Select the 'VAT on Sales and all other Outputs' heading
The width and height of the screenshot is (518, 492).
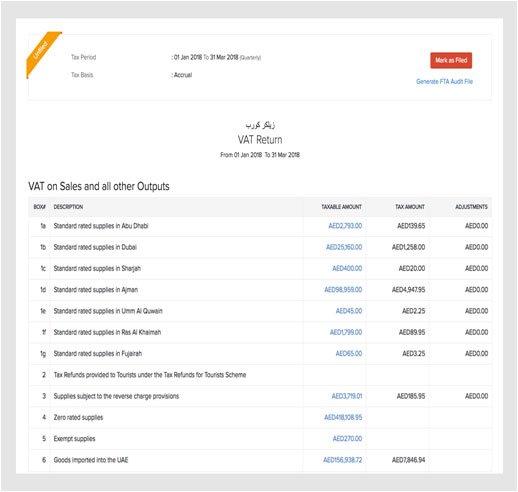pos(99,186)
